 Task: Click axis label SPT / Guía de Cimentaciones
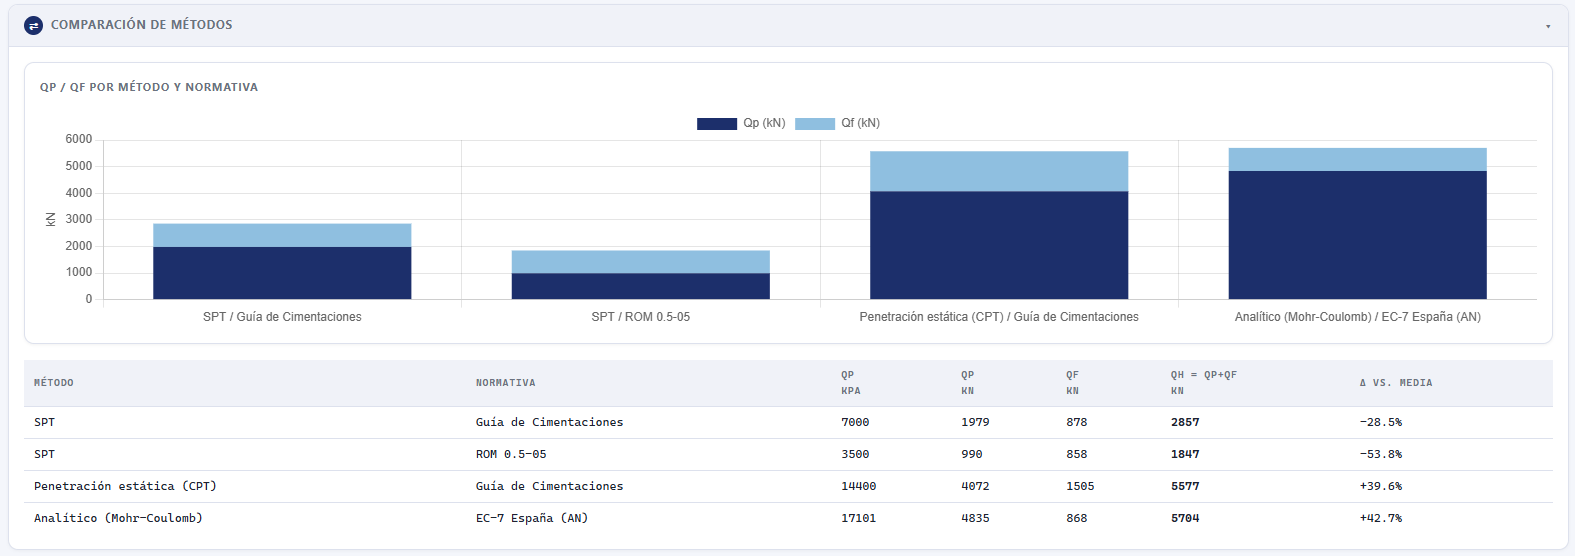tap(282, 317)
